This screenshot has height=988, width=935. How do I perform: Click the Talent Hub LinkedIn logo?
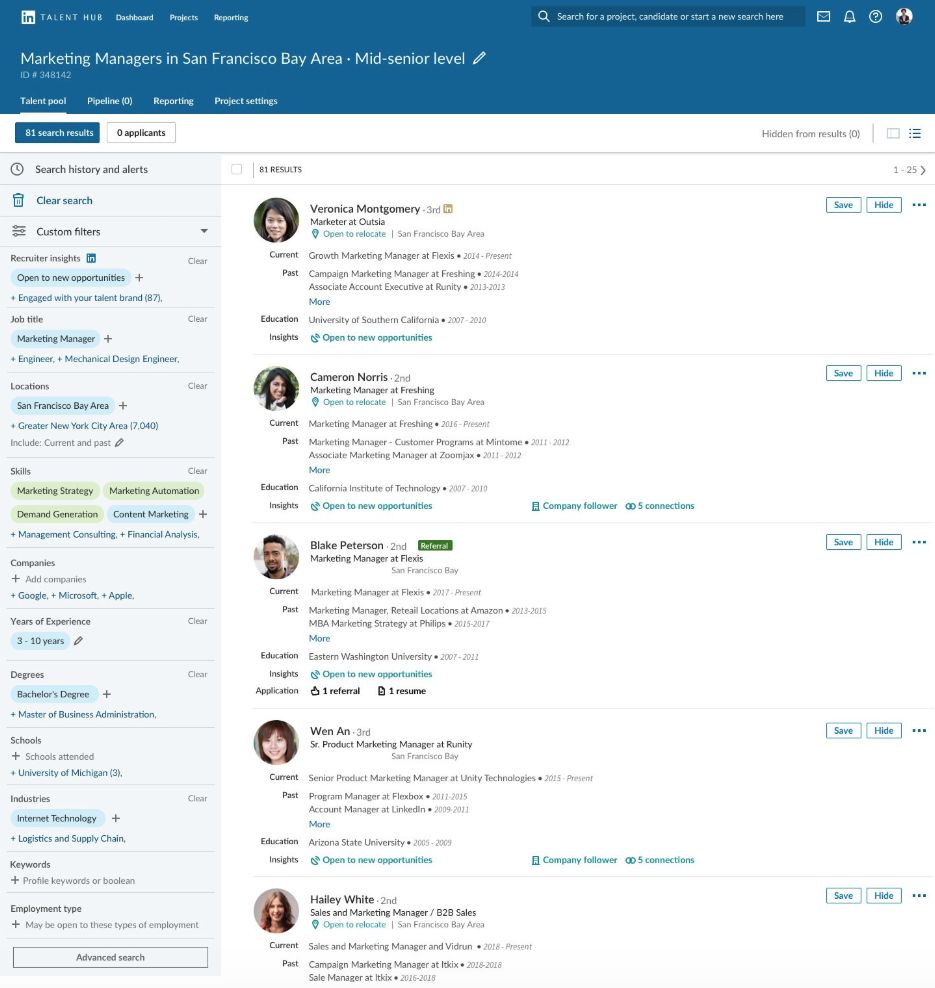point(27,17)
